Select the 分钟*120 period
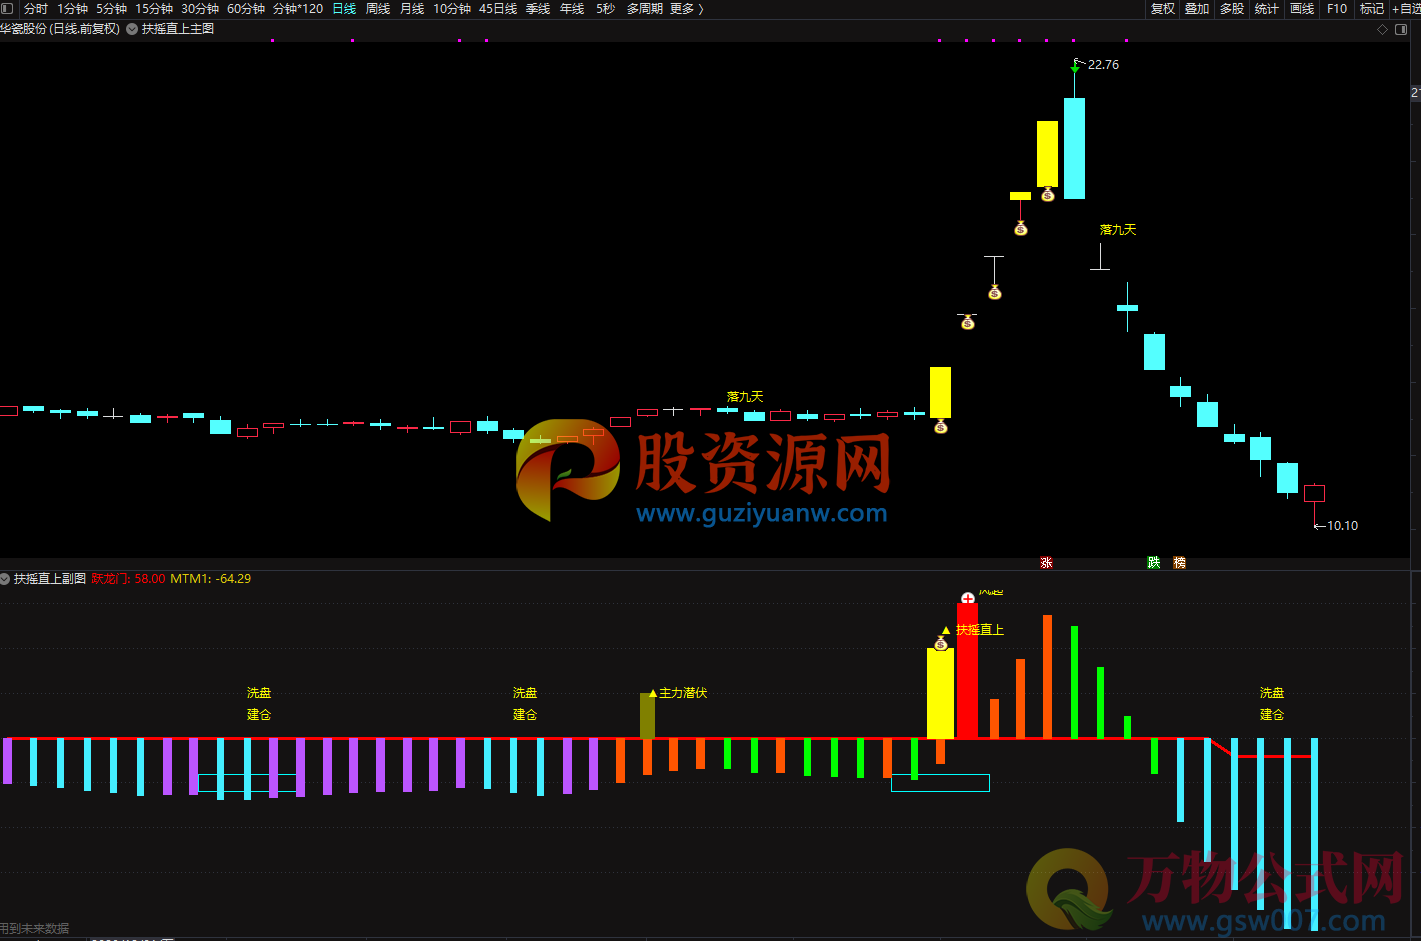The height and width of the screenshot is (941, 1421). coord(298,8)
